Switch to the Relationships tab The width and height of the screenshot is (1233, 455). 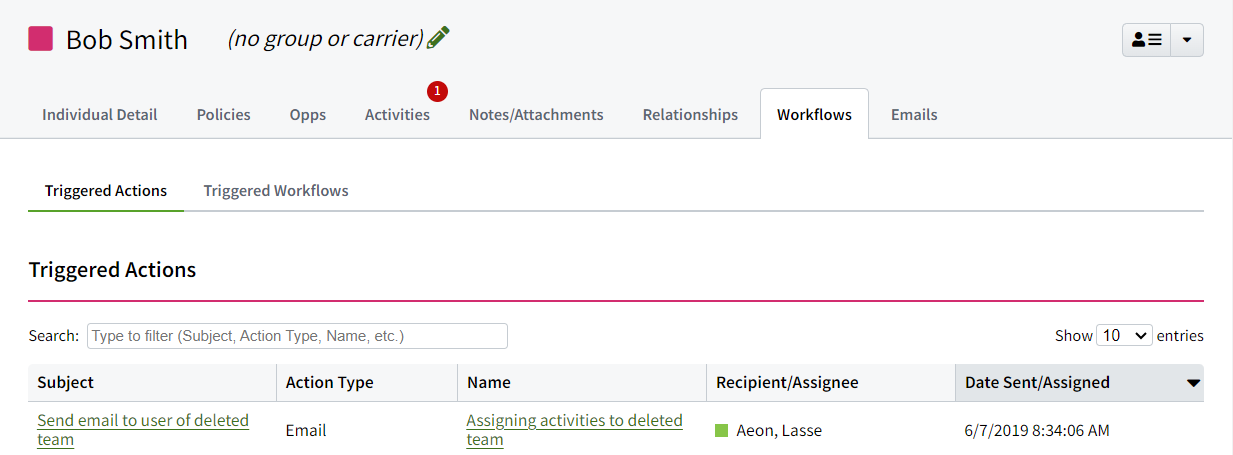pos(690,114)
